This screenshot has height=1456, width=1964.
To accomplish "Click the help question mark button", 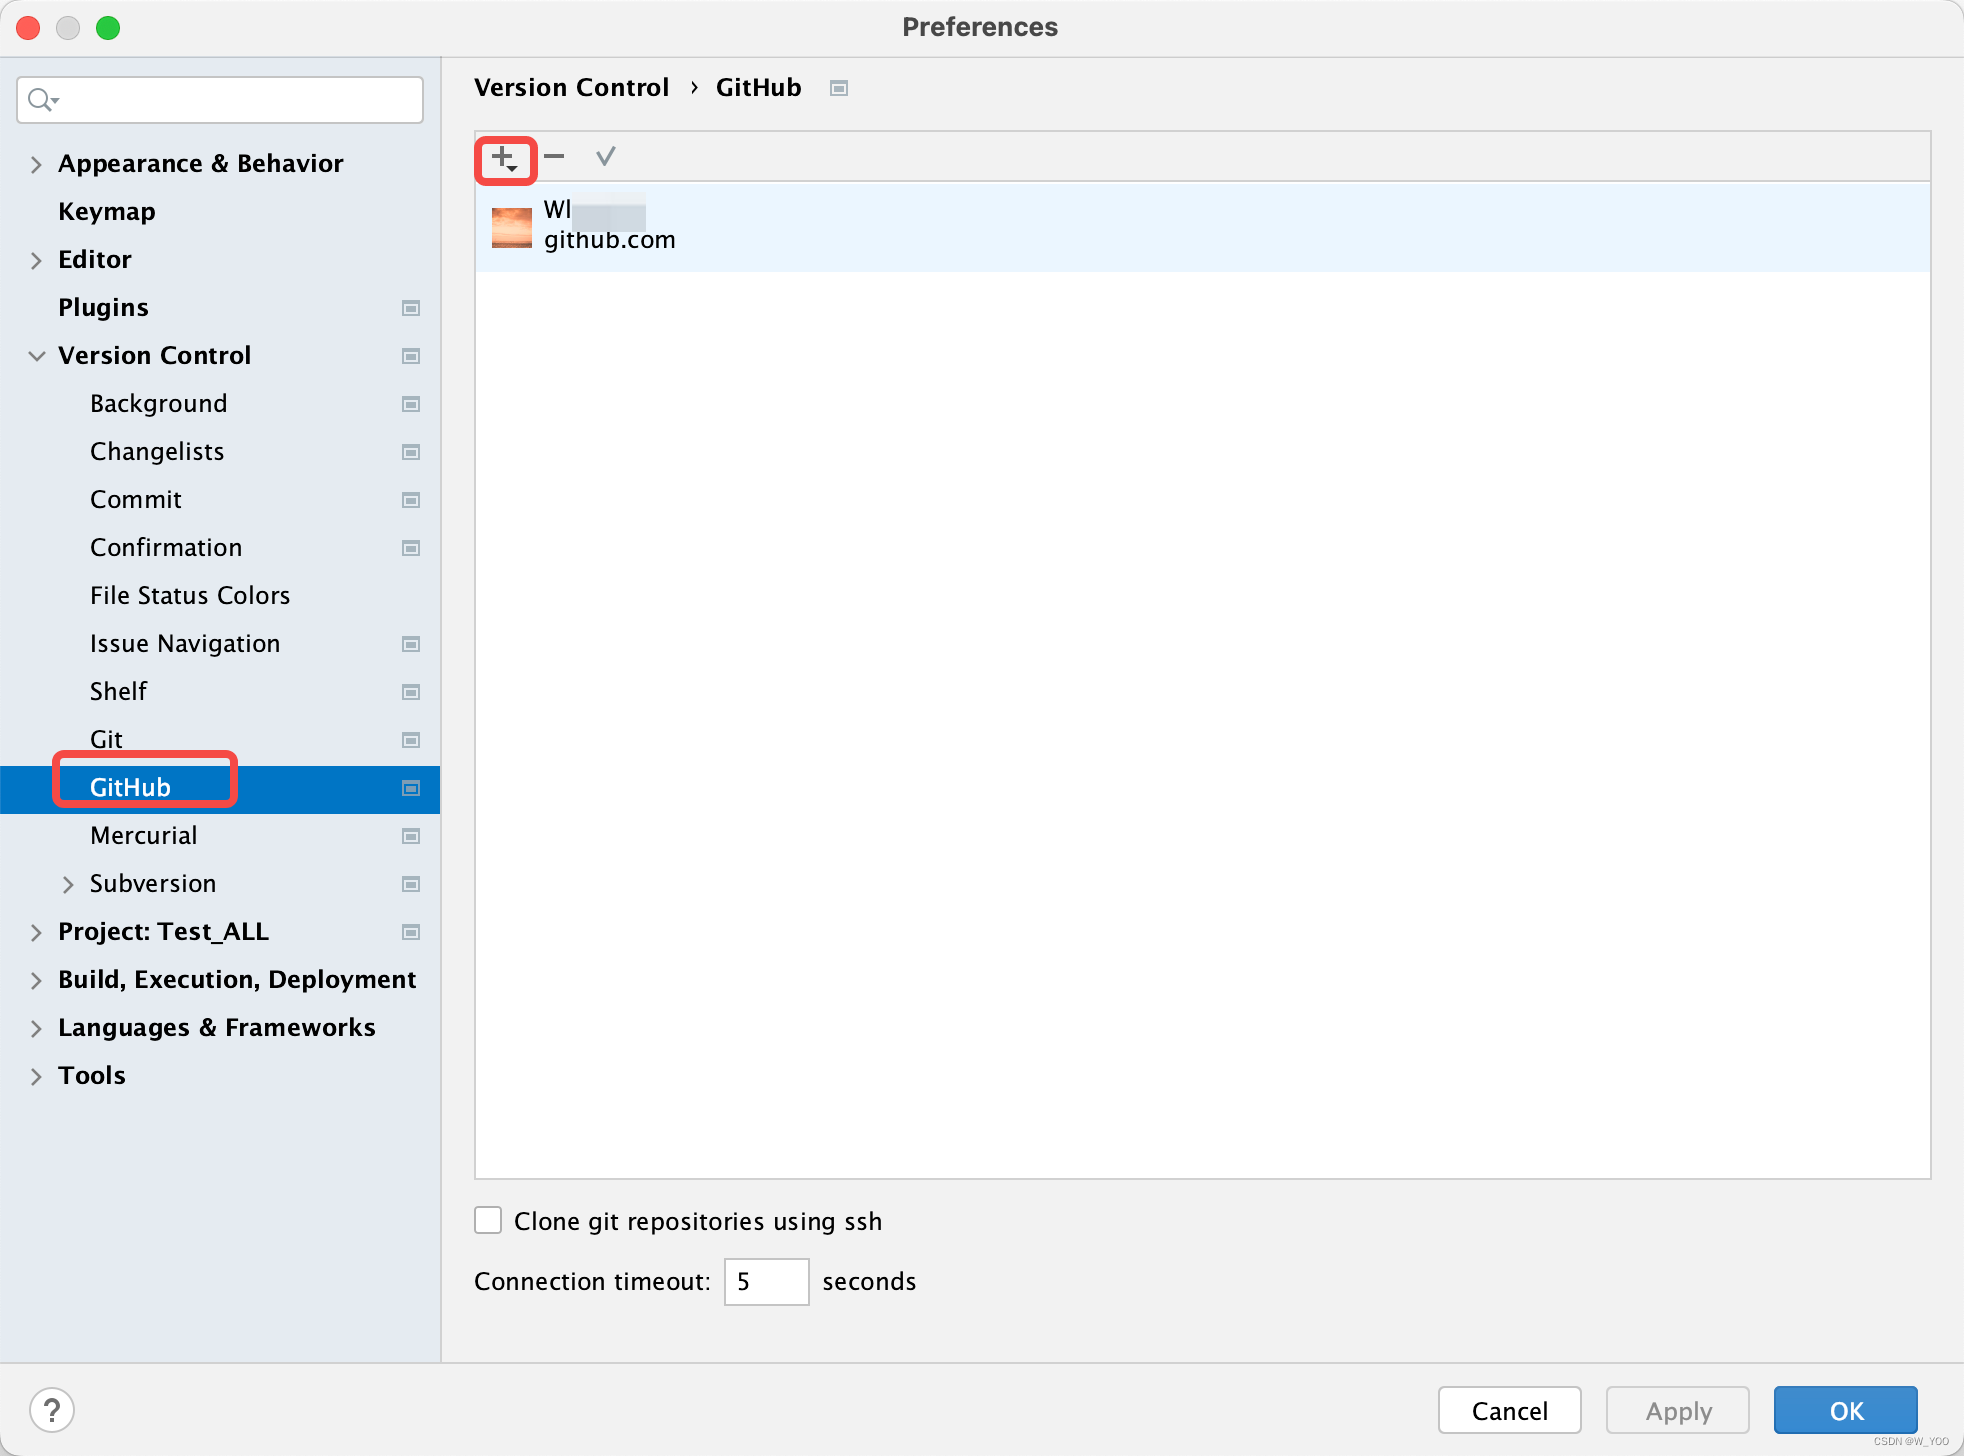I will tap(52, 1410).
